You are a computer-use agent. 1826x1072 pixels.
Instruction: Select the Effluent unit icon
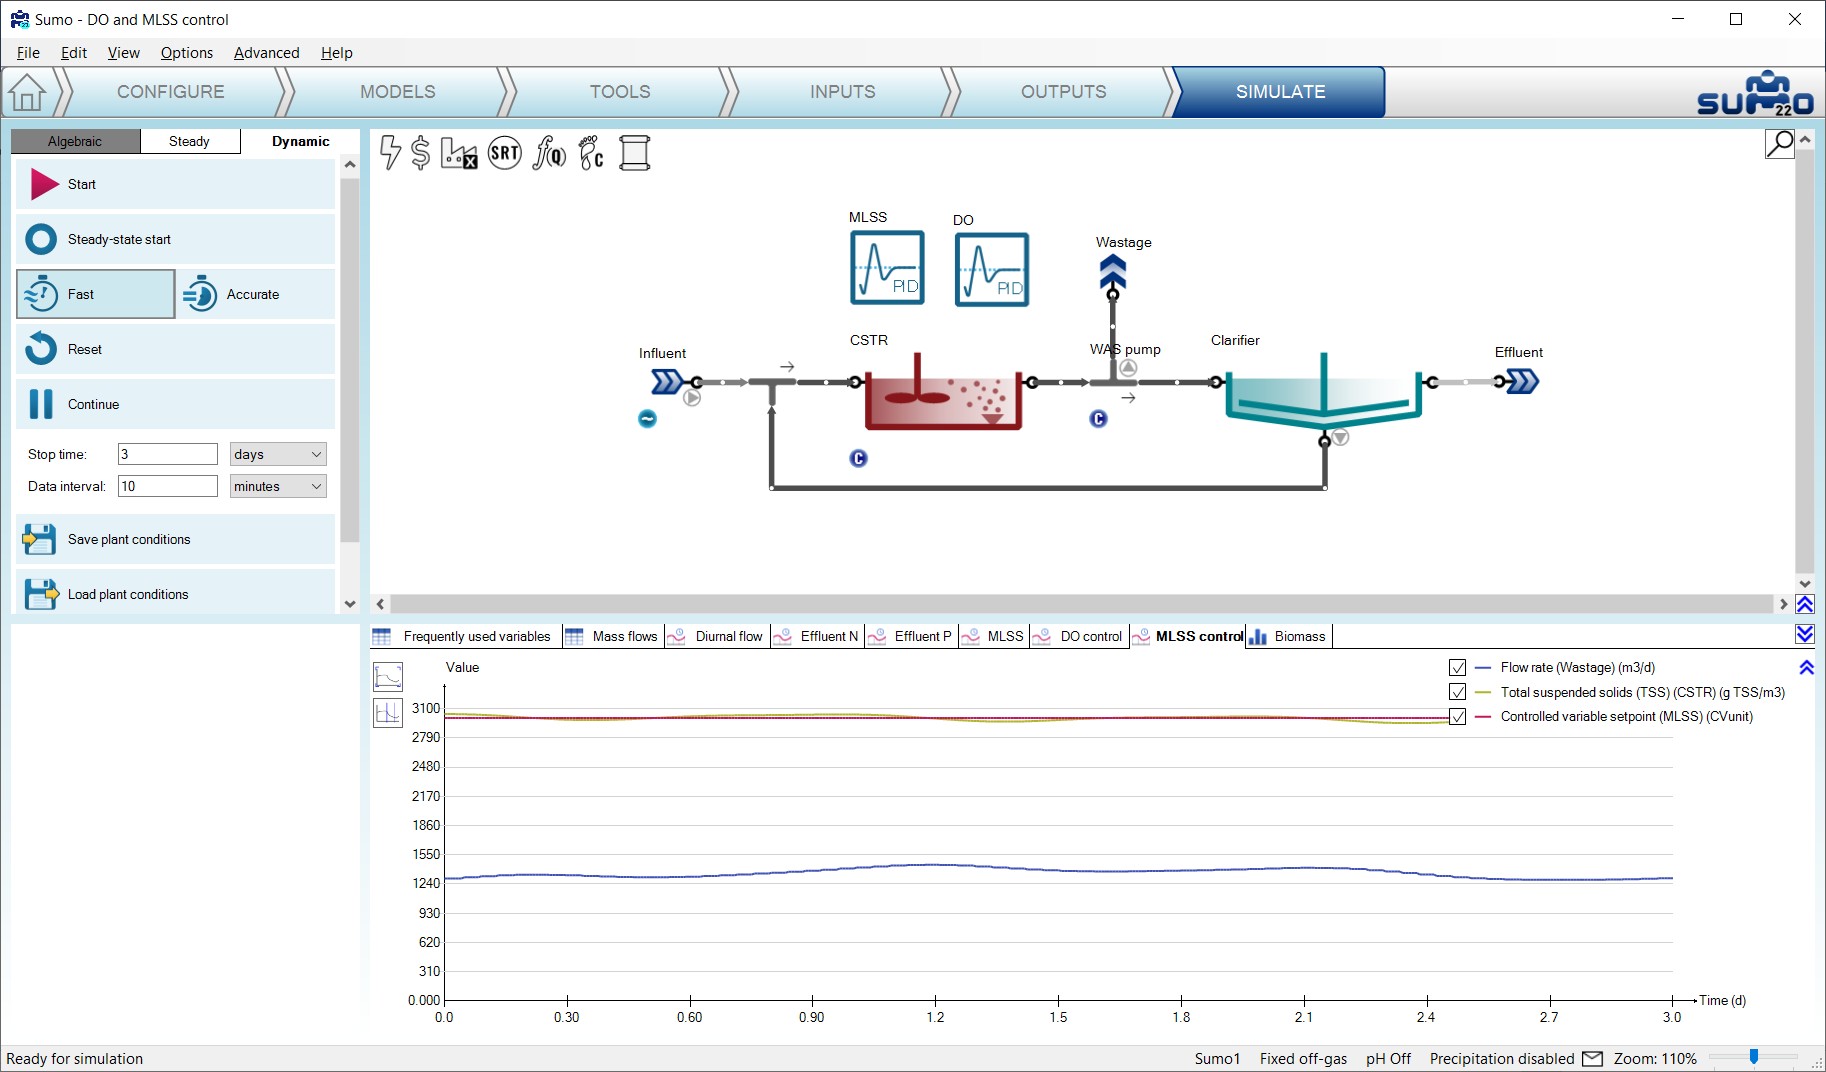pyautogui.click(x=1522, y=381)
